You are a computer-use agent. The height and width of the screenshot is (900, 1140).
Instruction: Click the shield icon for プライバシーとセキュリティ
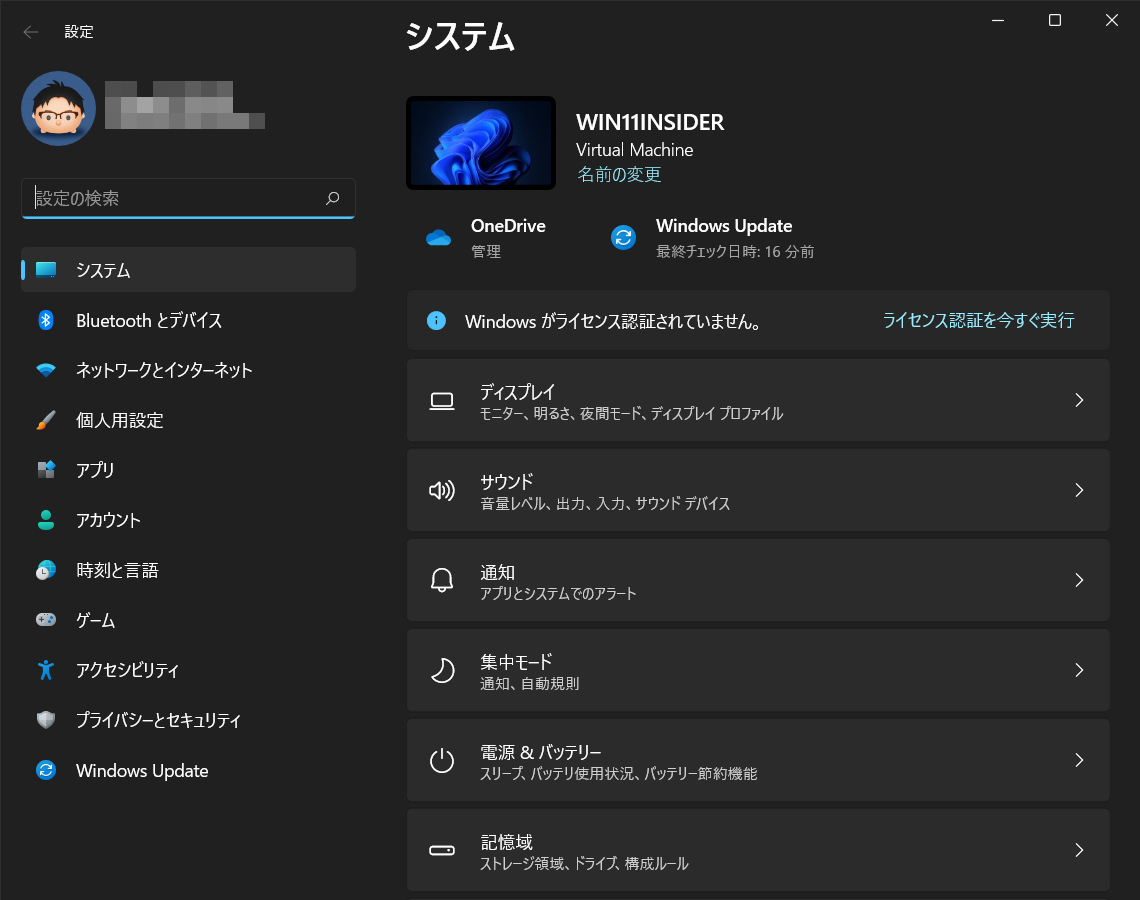coord(46,720)
